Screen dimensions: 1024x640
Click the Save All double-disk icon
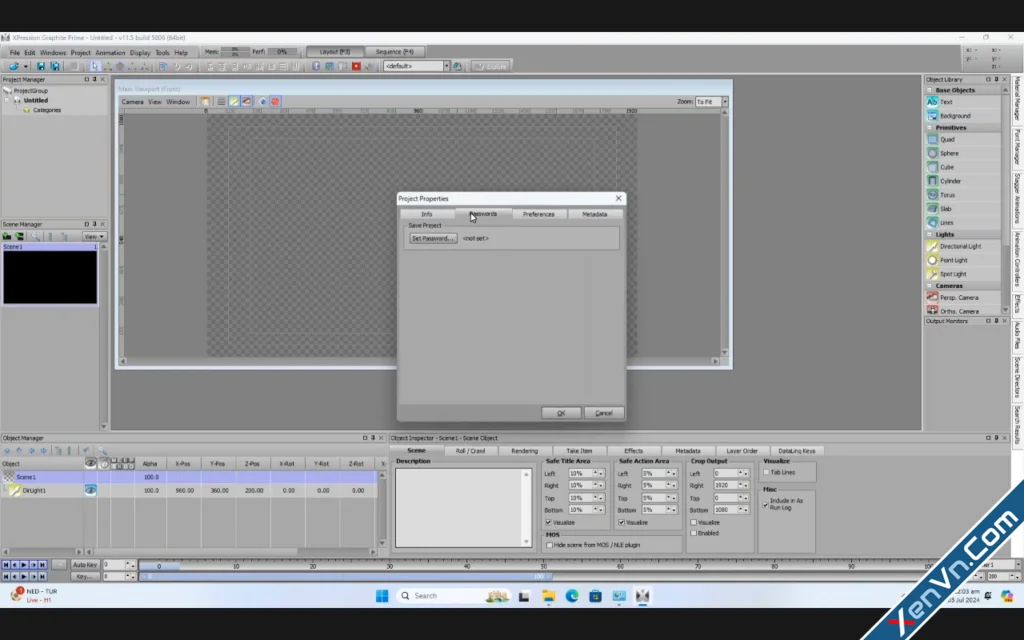pos(55,66)
